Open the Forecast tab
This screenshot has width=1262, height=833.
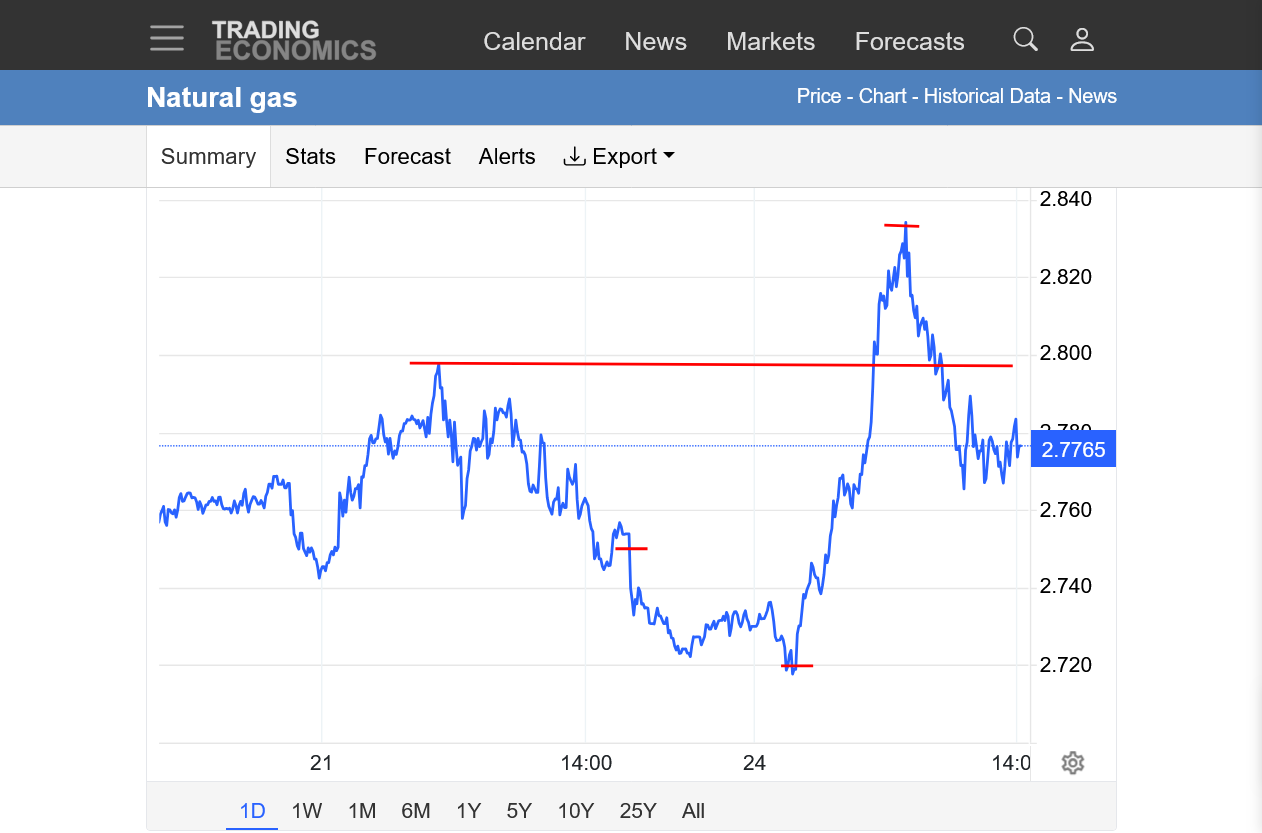coord(407,156)
